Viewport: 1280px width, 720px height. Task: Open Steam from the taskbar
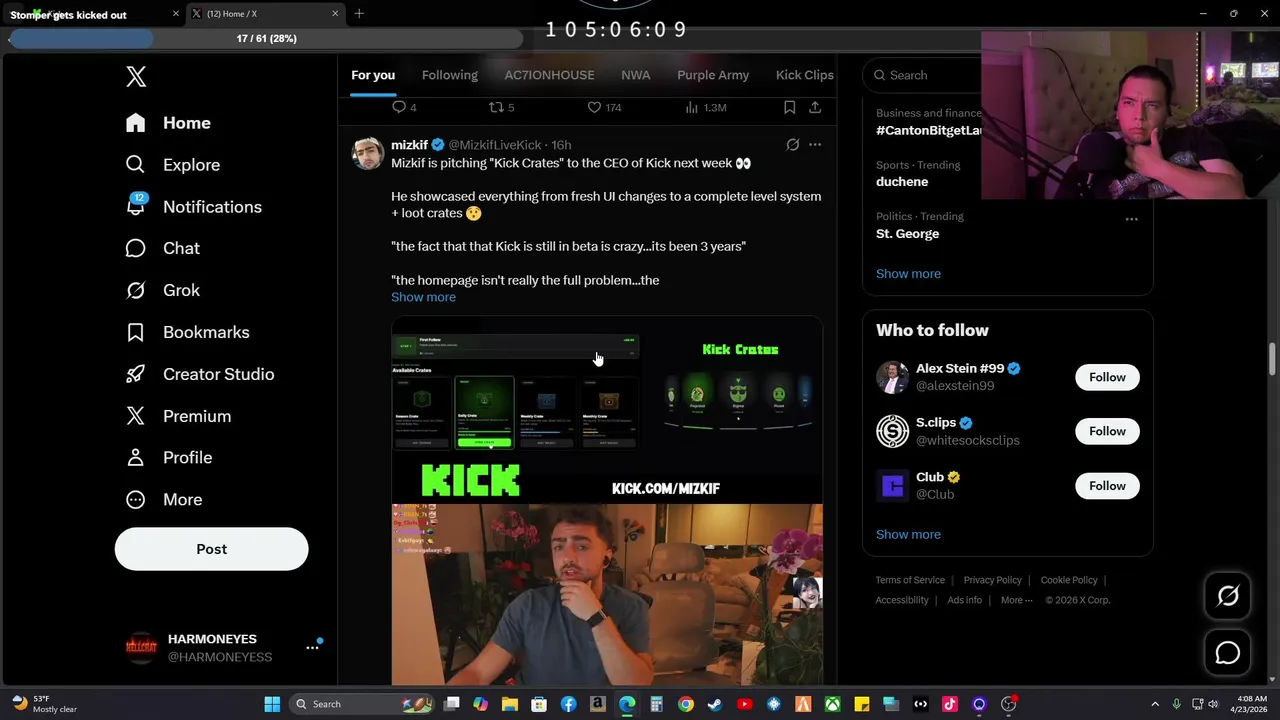click(x=714, y=704)
